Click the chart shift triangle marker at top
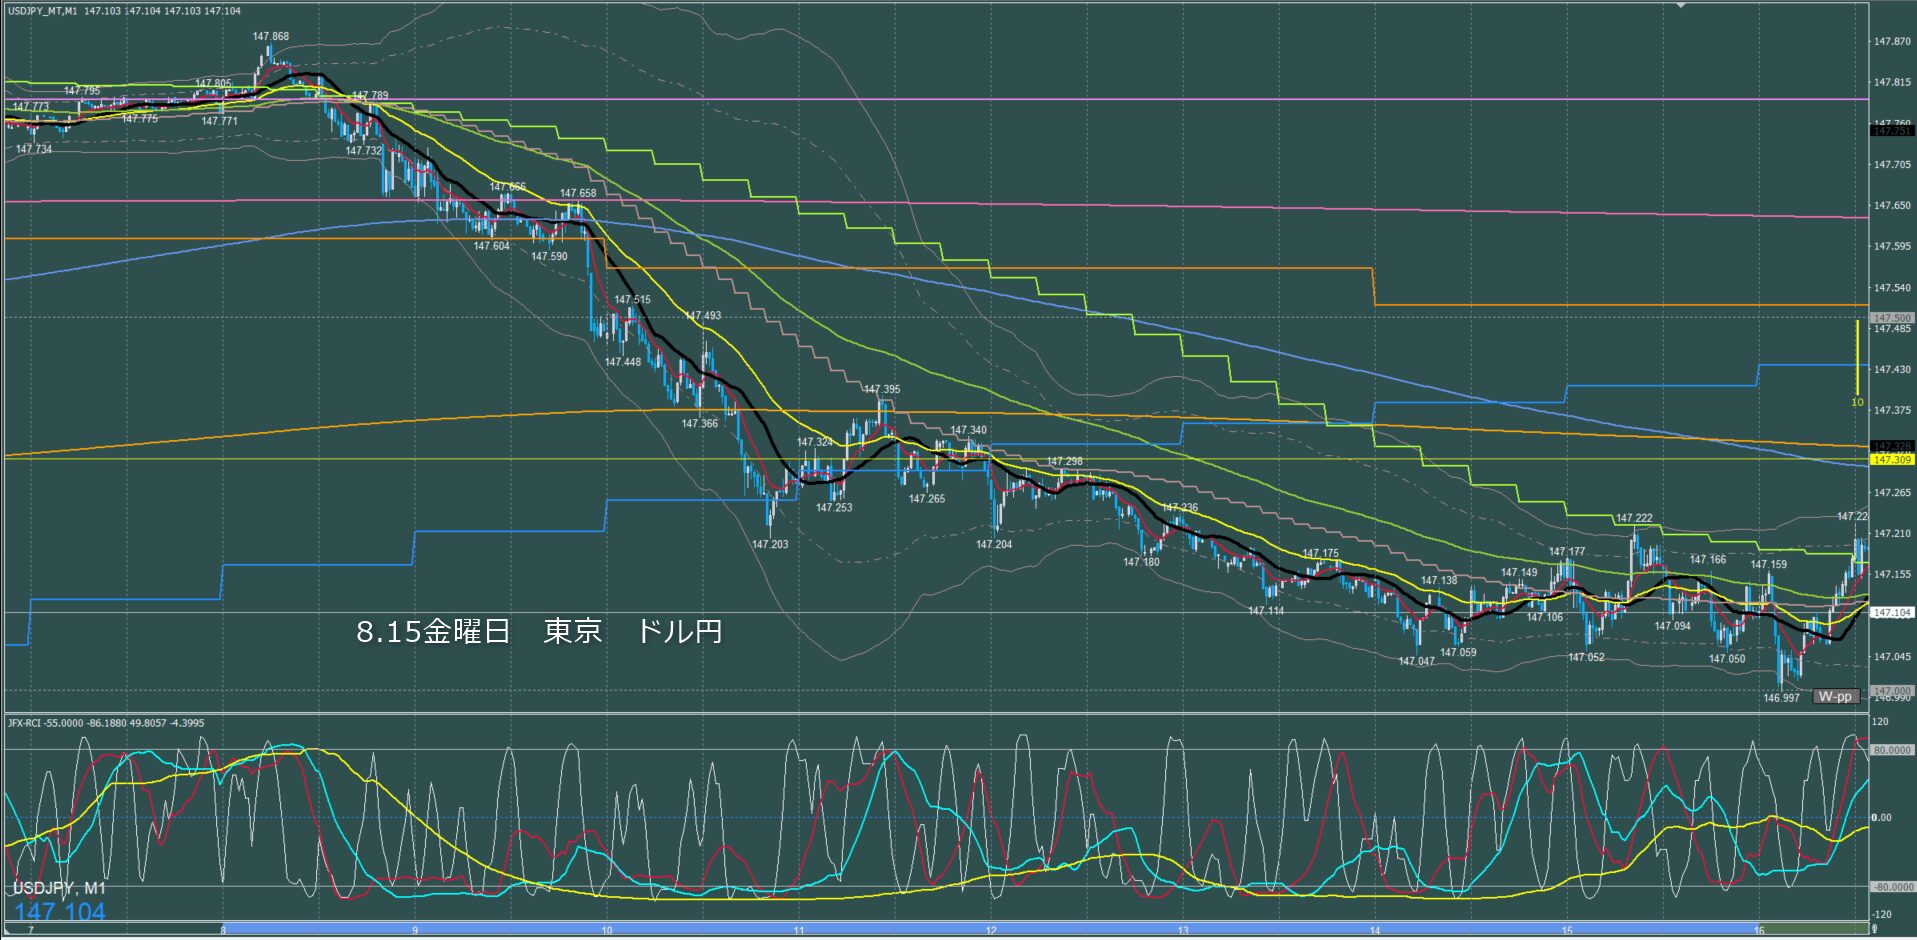This screenshot has height=940, width=1917. tap(1681, 5)
